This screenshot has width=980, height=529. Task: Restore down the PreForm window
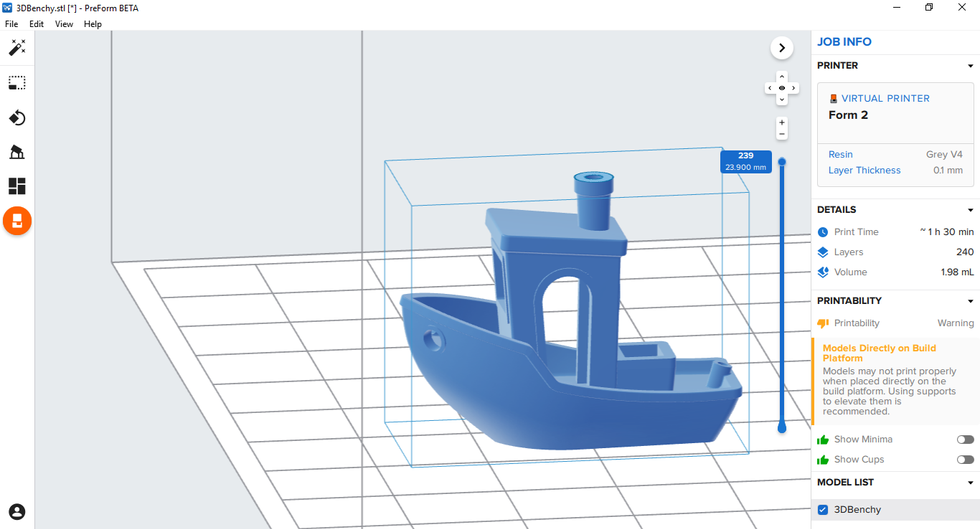pyautogui.click(x=929, y=8)
